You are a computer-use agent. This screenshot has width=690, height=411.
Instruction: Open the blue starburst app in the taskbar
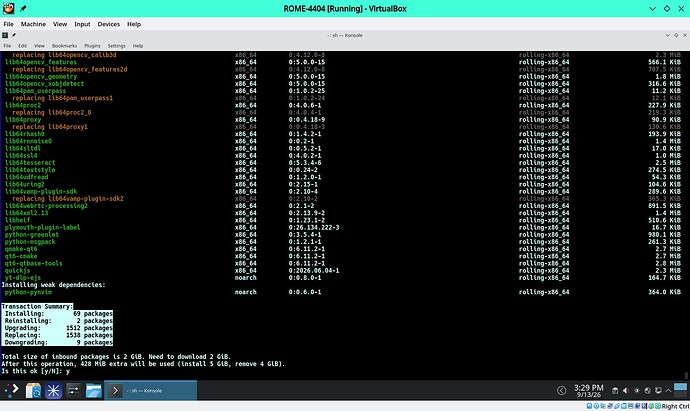coord(53,390)
